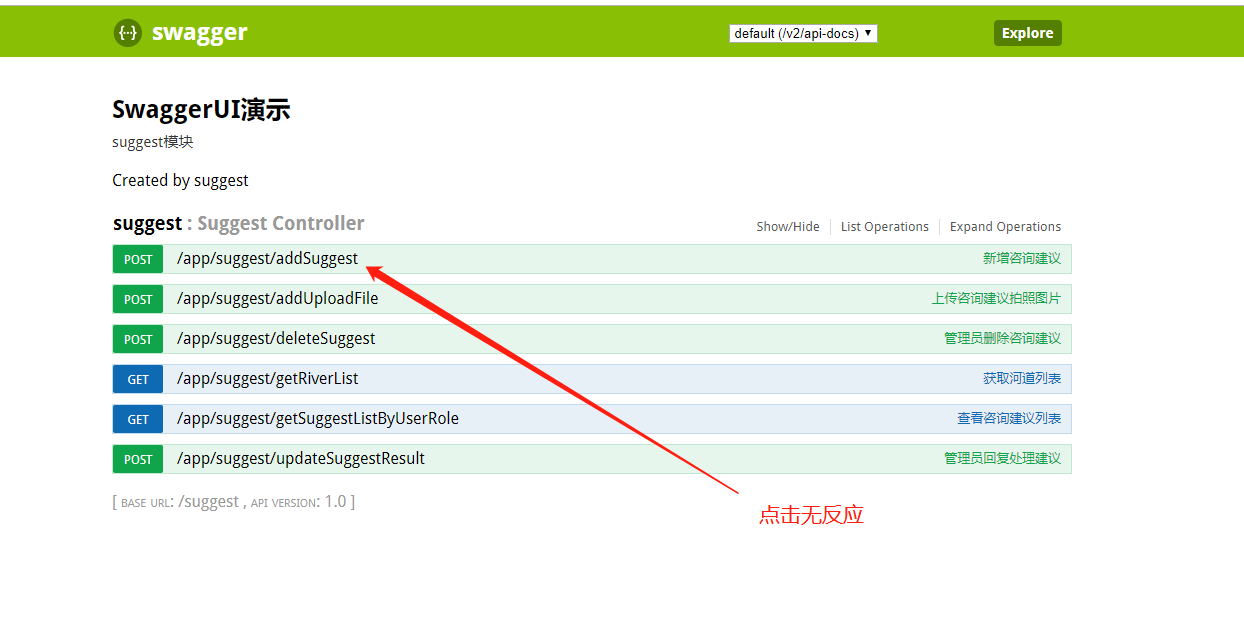This screenshot has height=619, width=1244.
Task: Expand the /app/suggest/getRiverList path
Action: click(x=268, y=378)
